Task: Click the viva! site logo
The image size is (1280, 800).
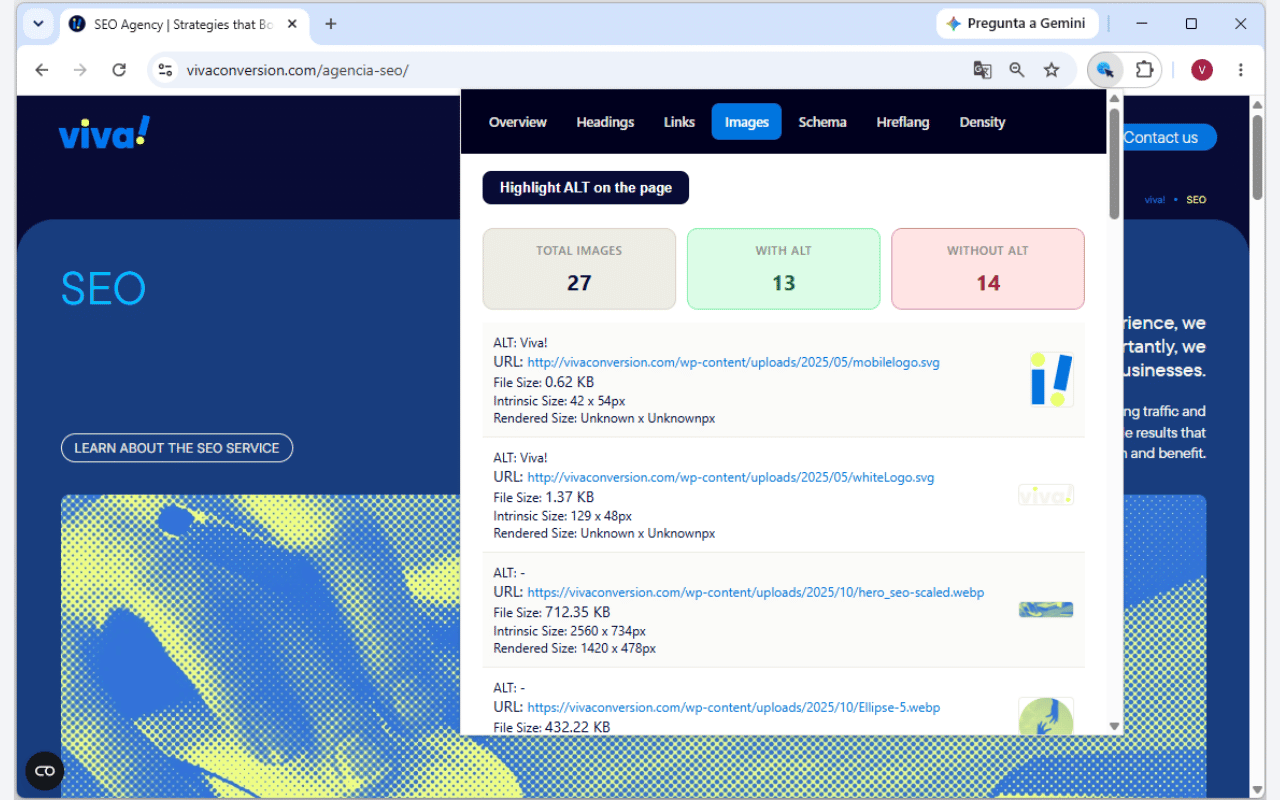Action: pos(104,133)
